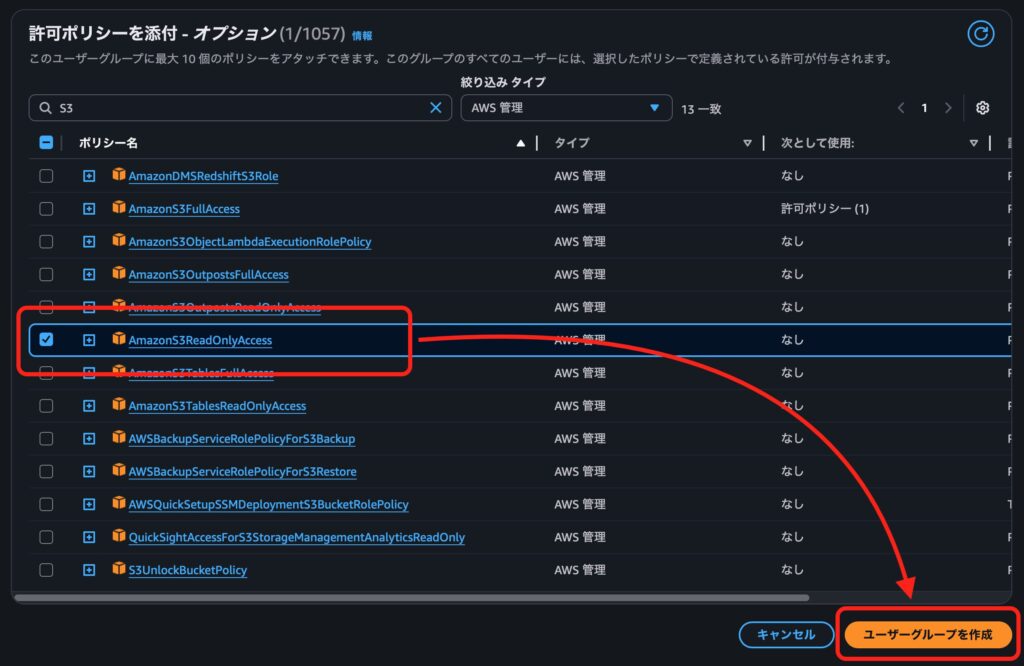Click 許可ポリシー (1) in the AmazonS3FullAccess row
The height and width of the screenshot is (666, 1024).
pos(825,209)
